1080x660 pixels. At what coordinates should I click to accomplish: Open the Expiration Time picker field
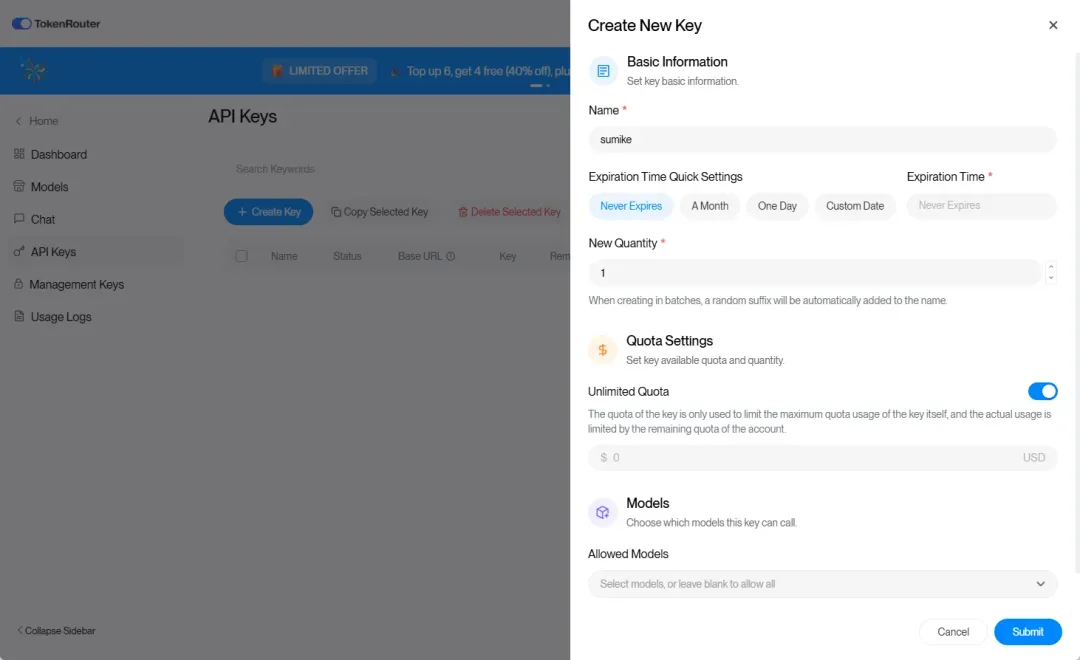(981, 205)
